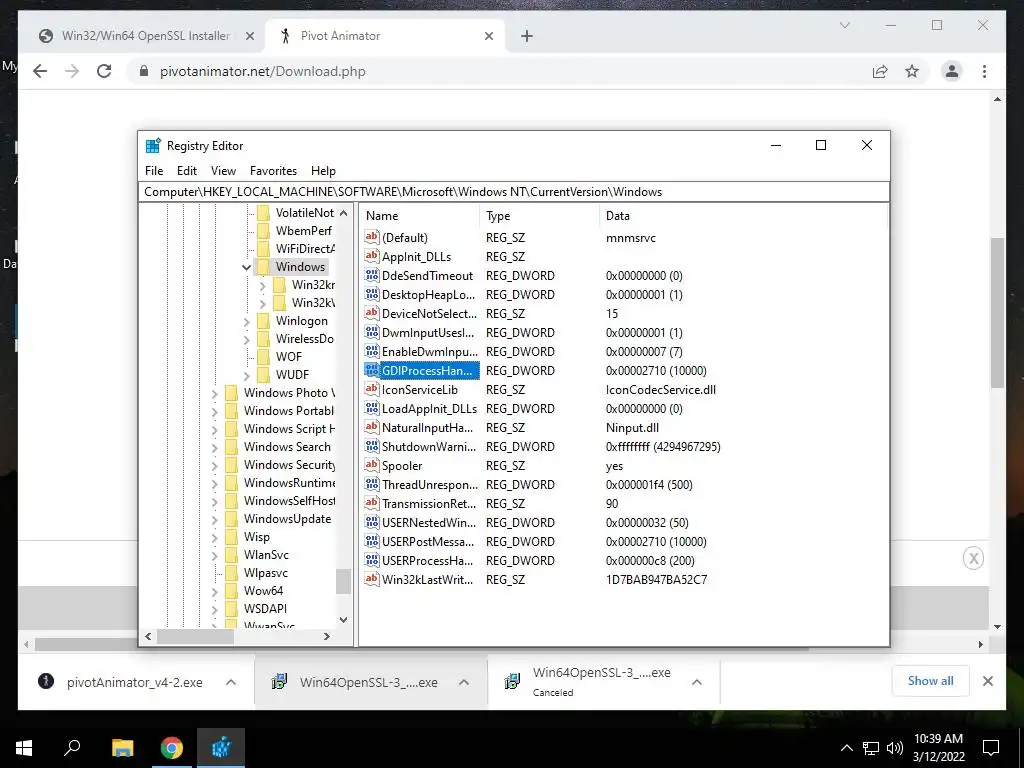This screenshot has width=1024, height=768.
Task: Click the IconServiceLib string value icon
Action: click(372, 389)
